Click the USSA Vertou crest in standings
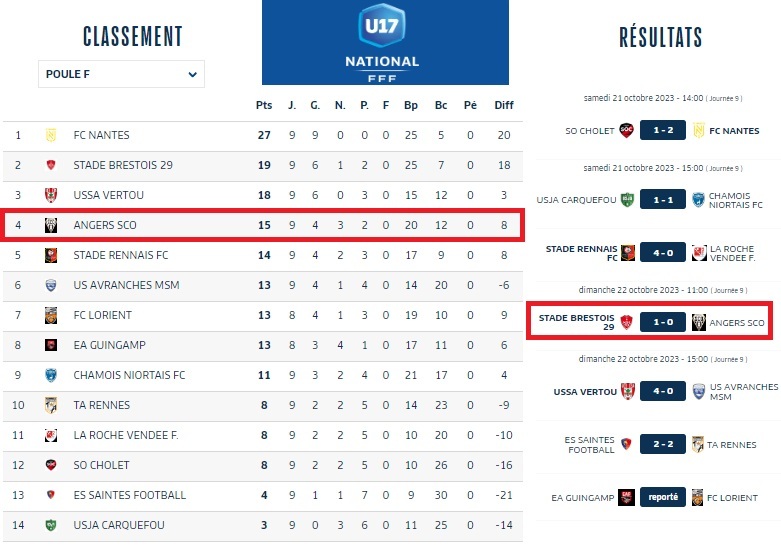The width and height of the screenshot is (781, 546). point(50,196)
